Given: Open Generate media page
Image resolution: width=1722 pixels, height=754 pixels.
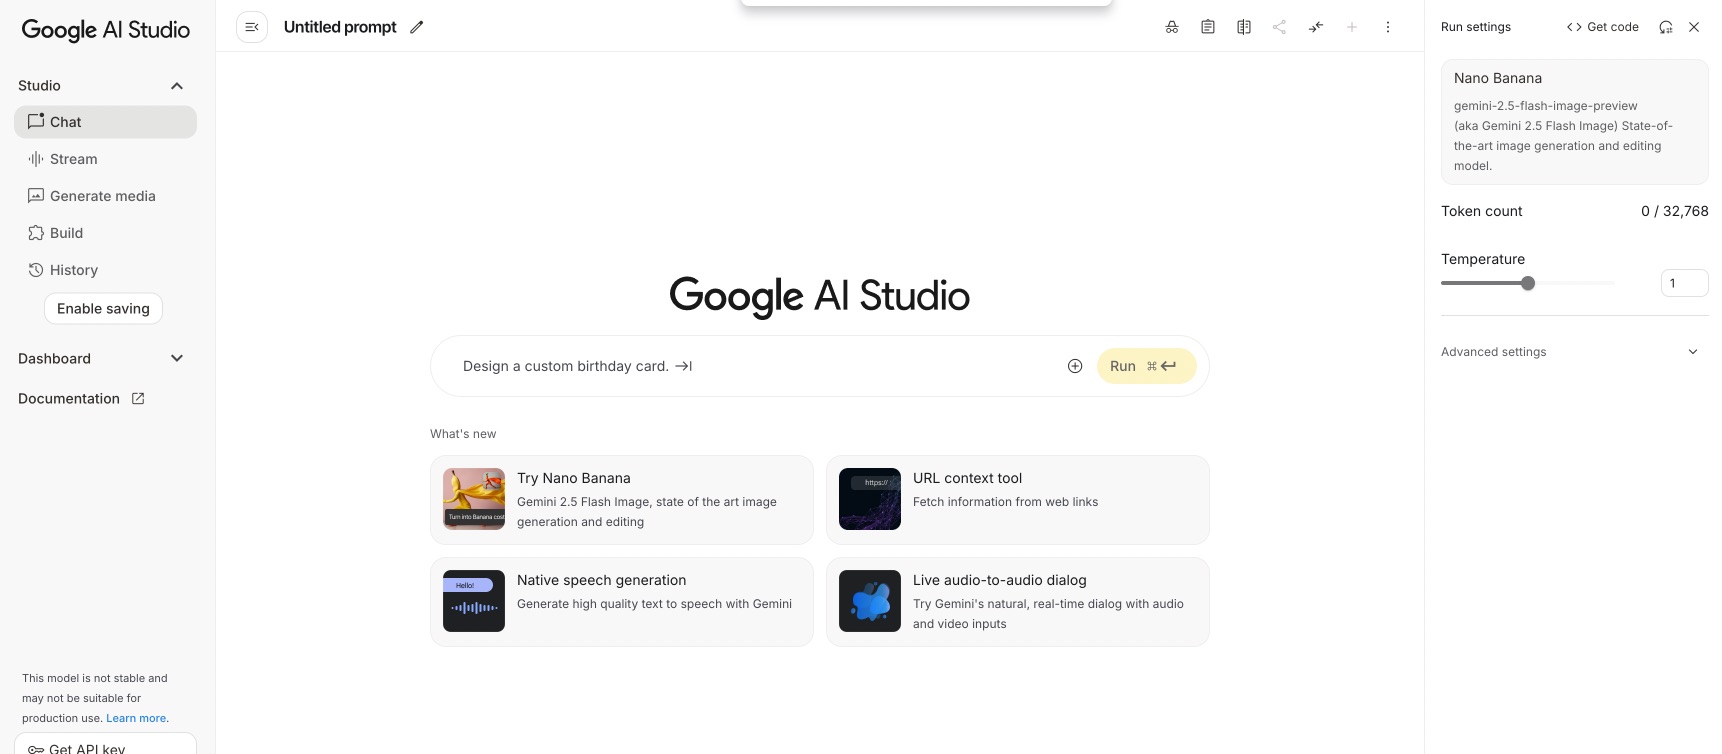Looking at the screenshot, I should pos(105,196).
